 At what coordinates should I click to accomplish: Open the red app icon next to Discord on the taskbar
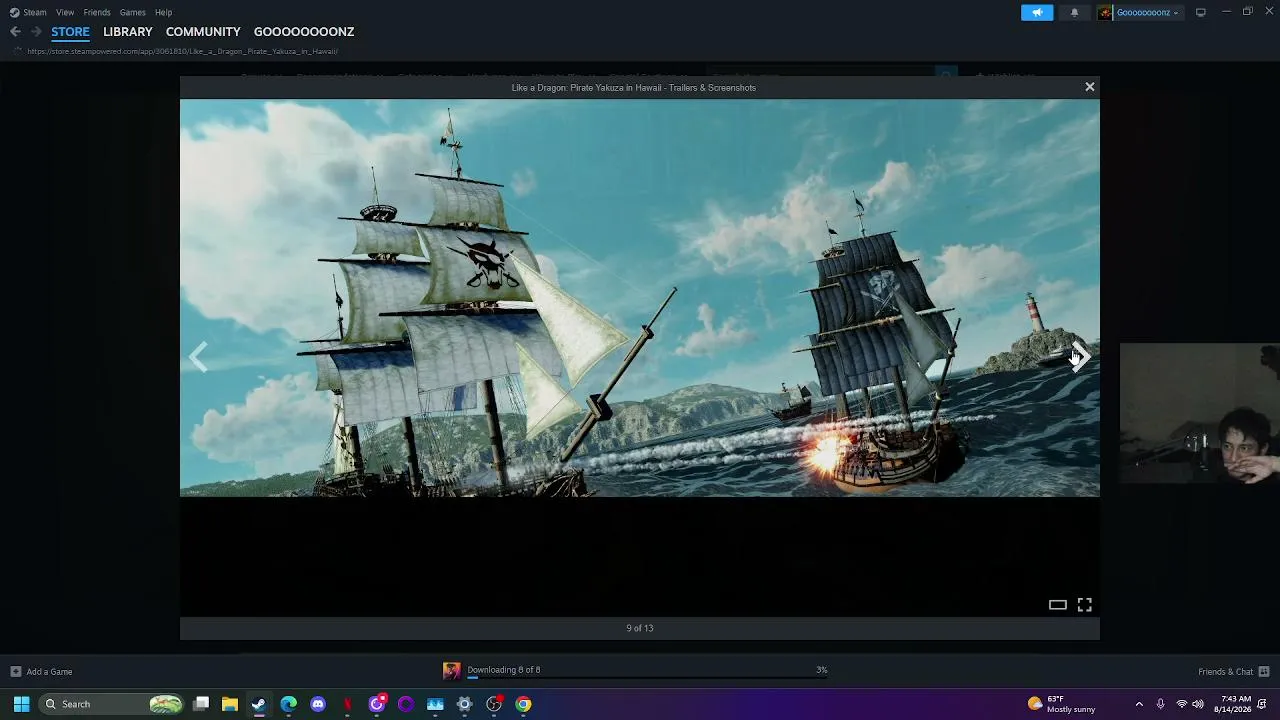[x=347, y=704]
